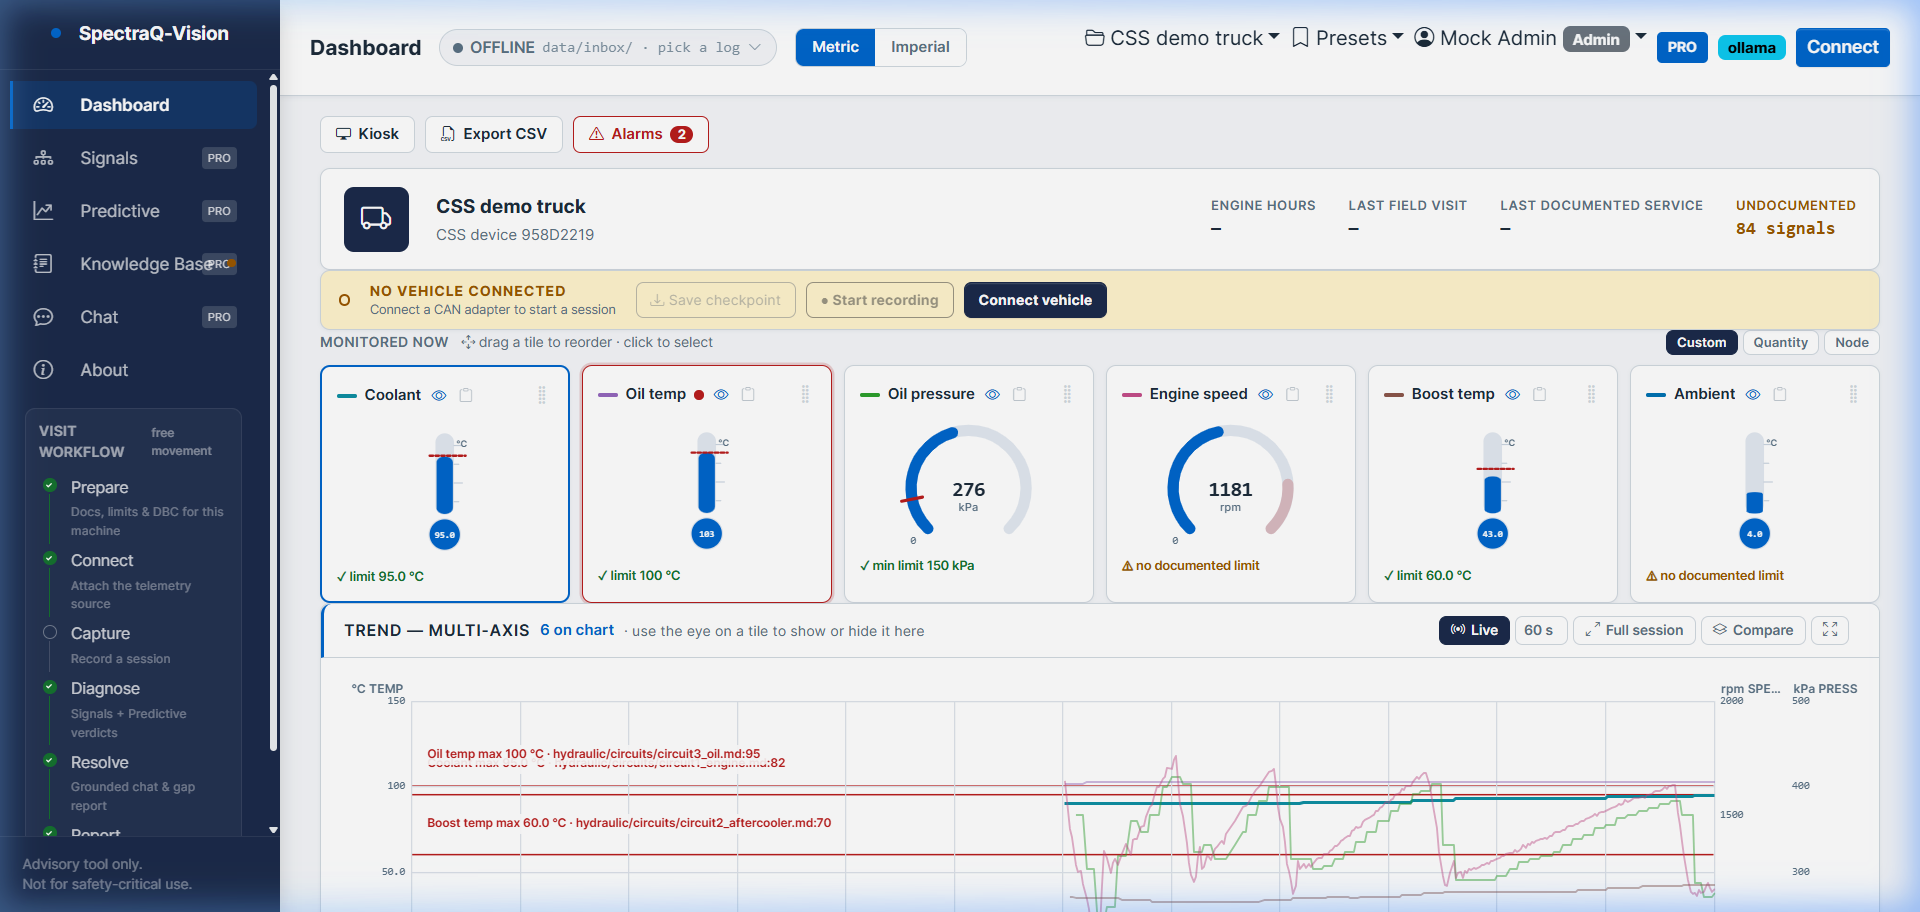Screen dimensions: 1920x912
Task: Click the Engine speed drag handle
Action: click(1329, 394)
